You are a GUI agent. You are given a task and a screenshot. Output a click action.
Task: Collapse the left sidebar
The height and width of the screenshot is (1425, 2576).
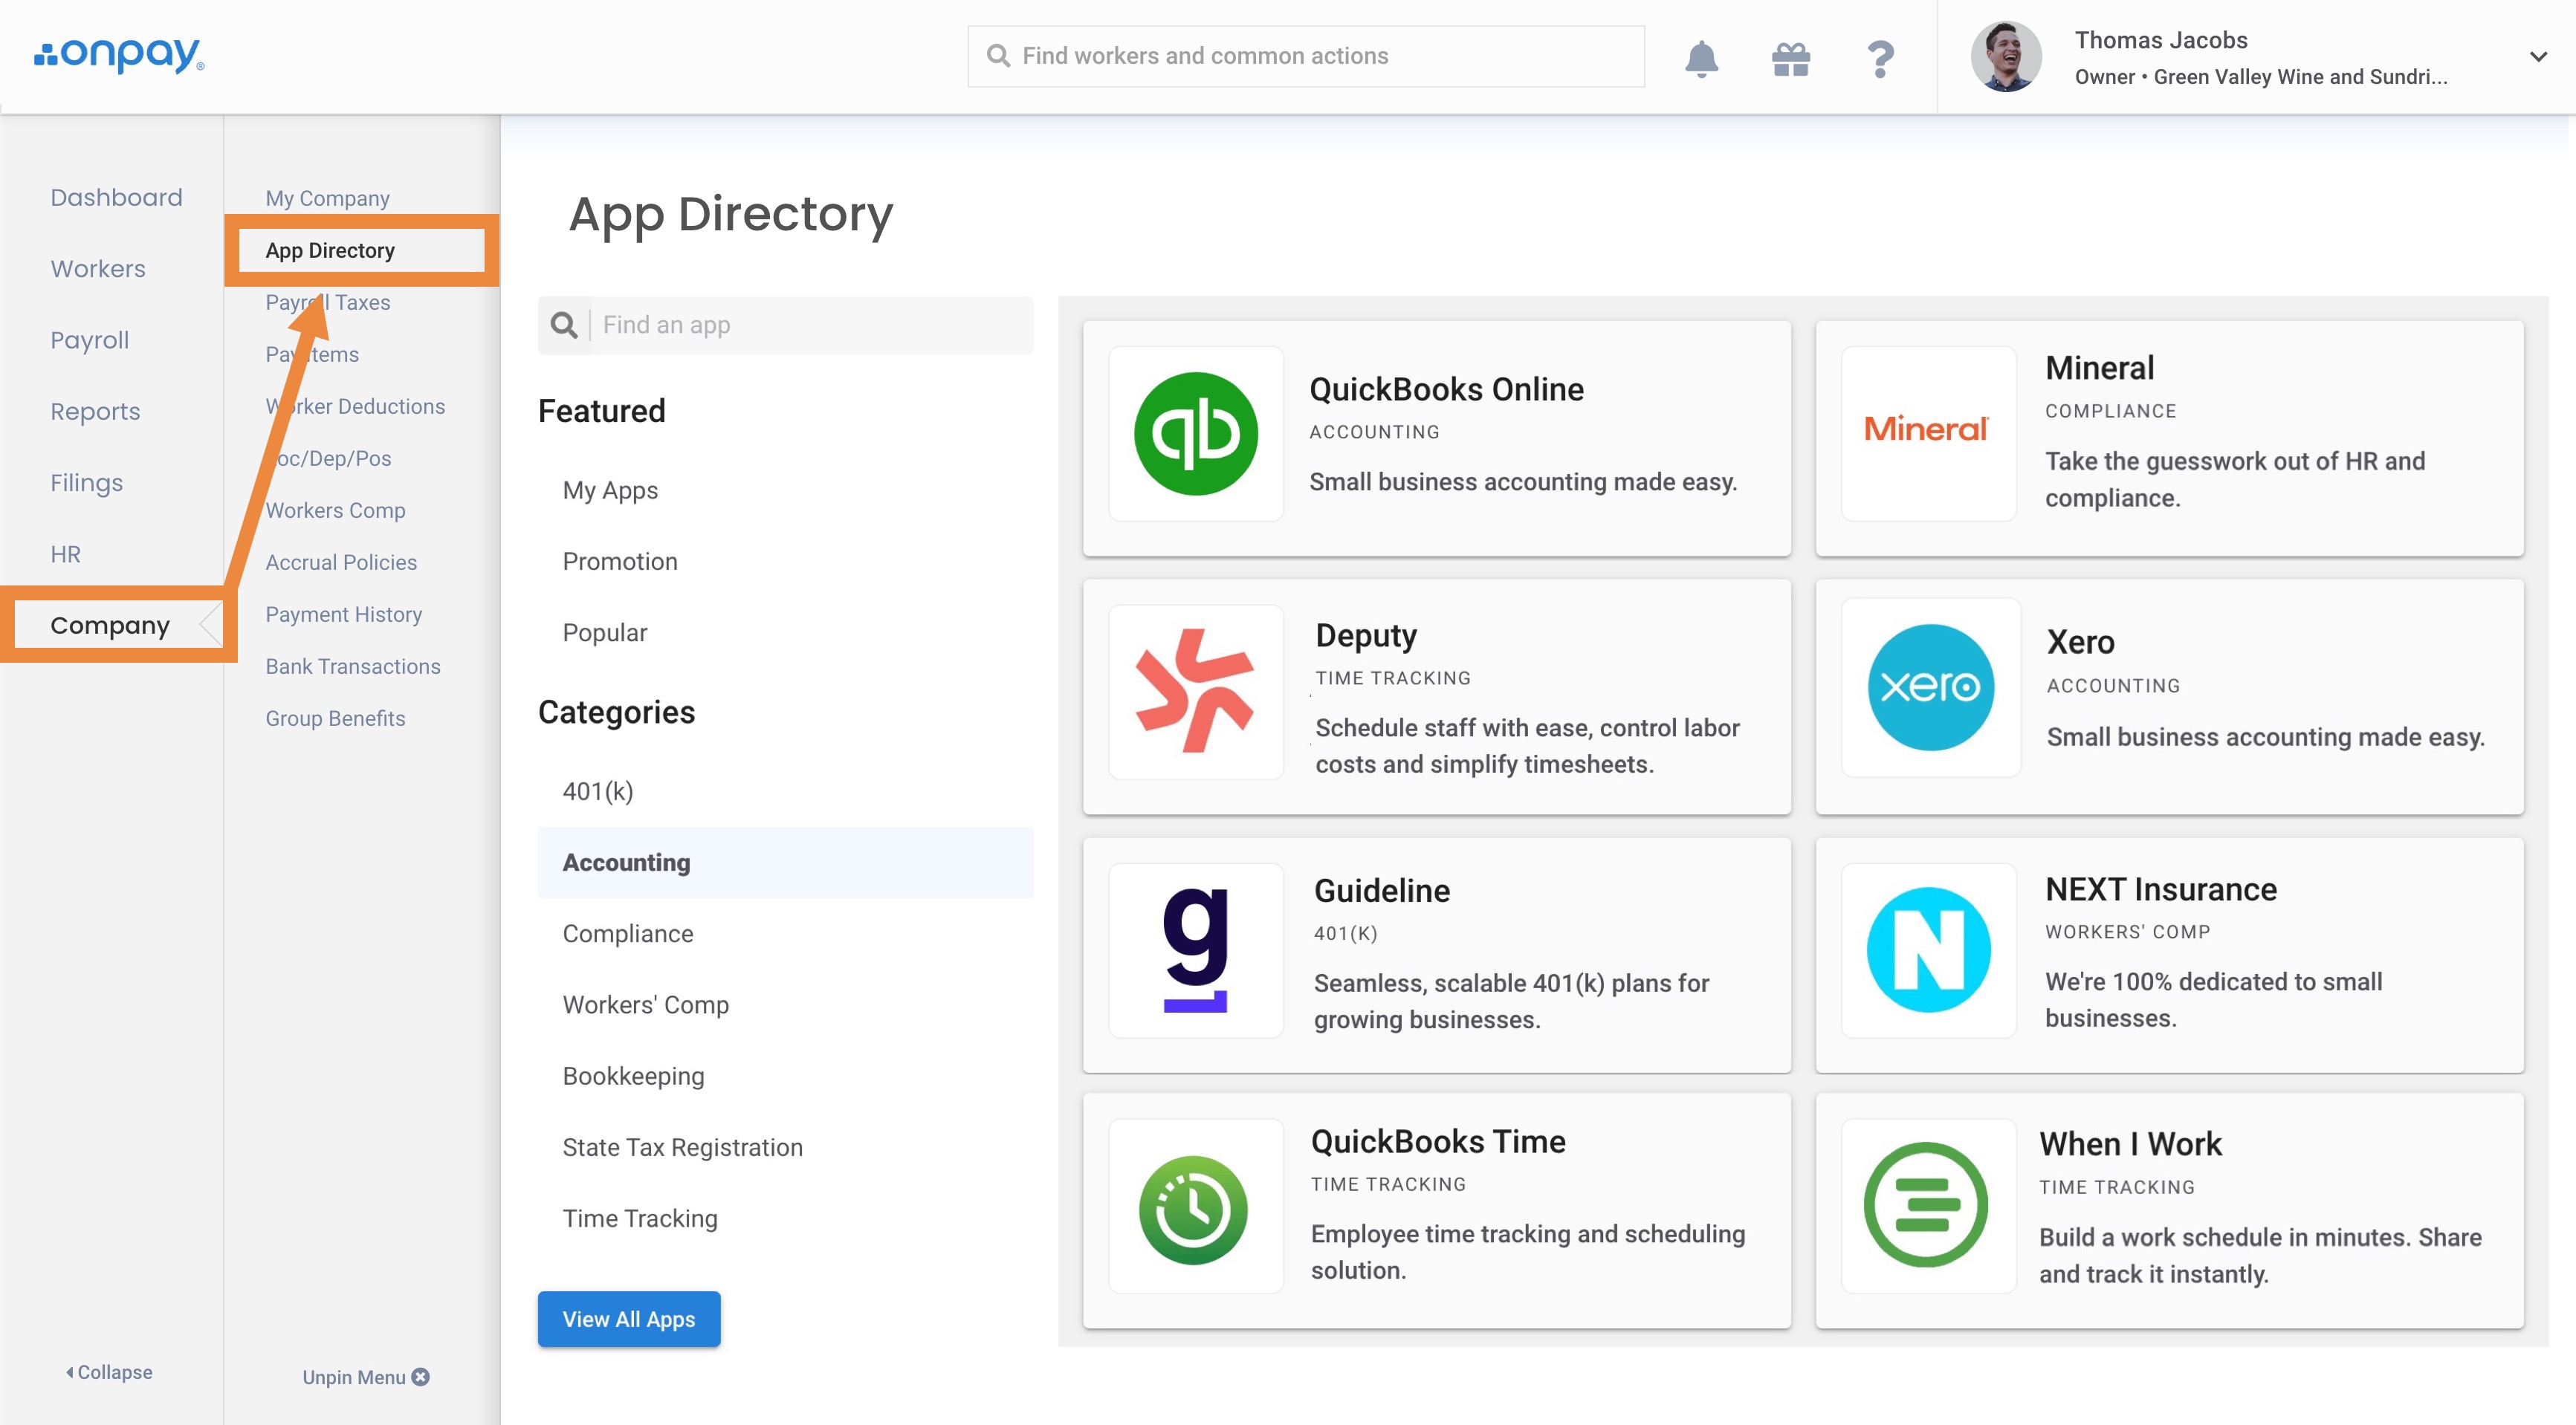tap(110, 1372)
